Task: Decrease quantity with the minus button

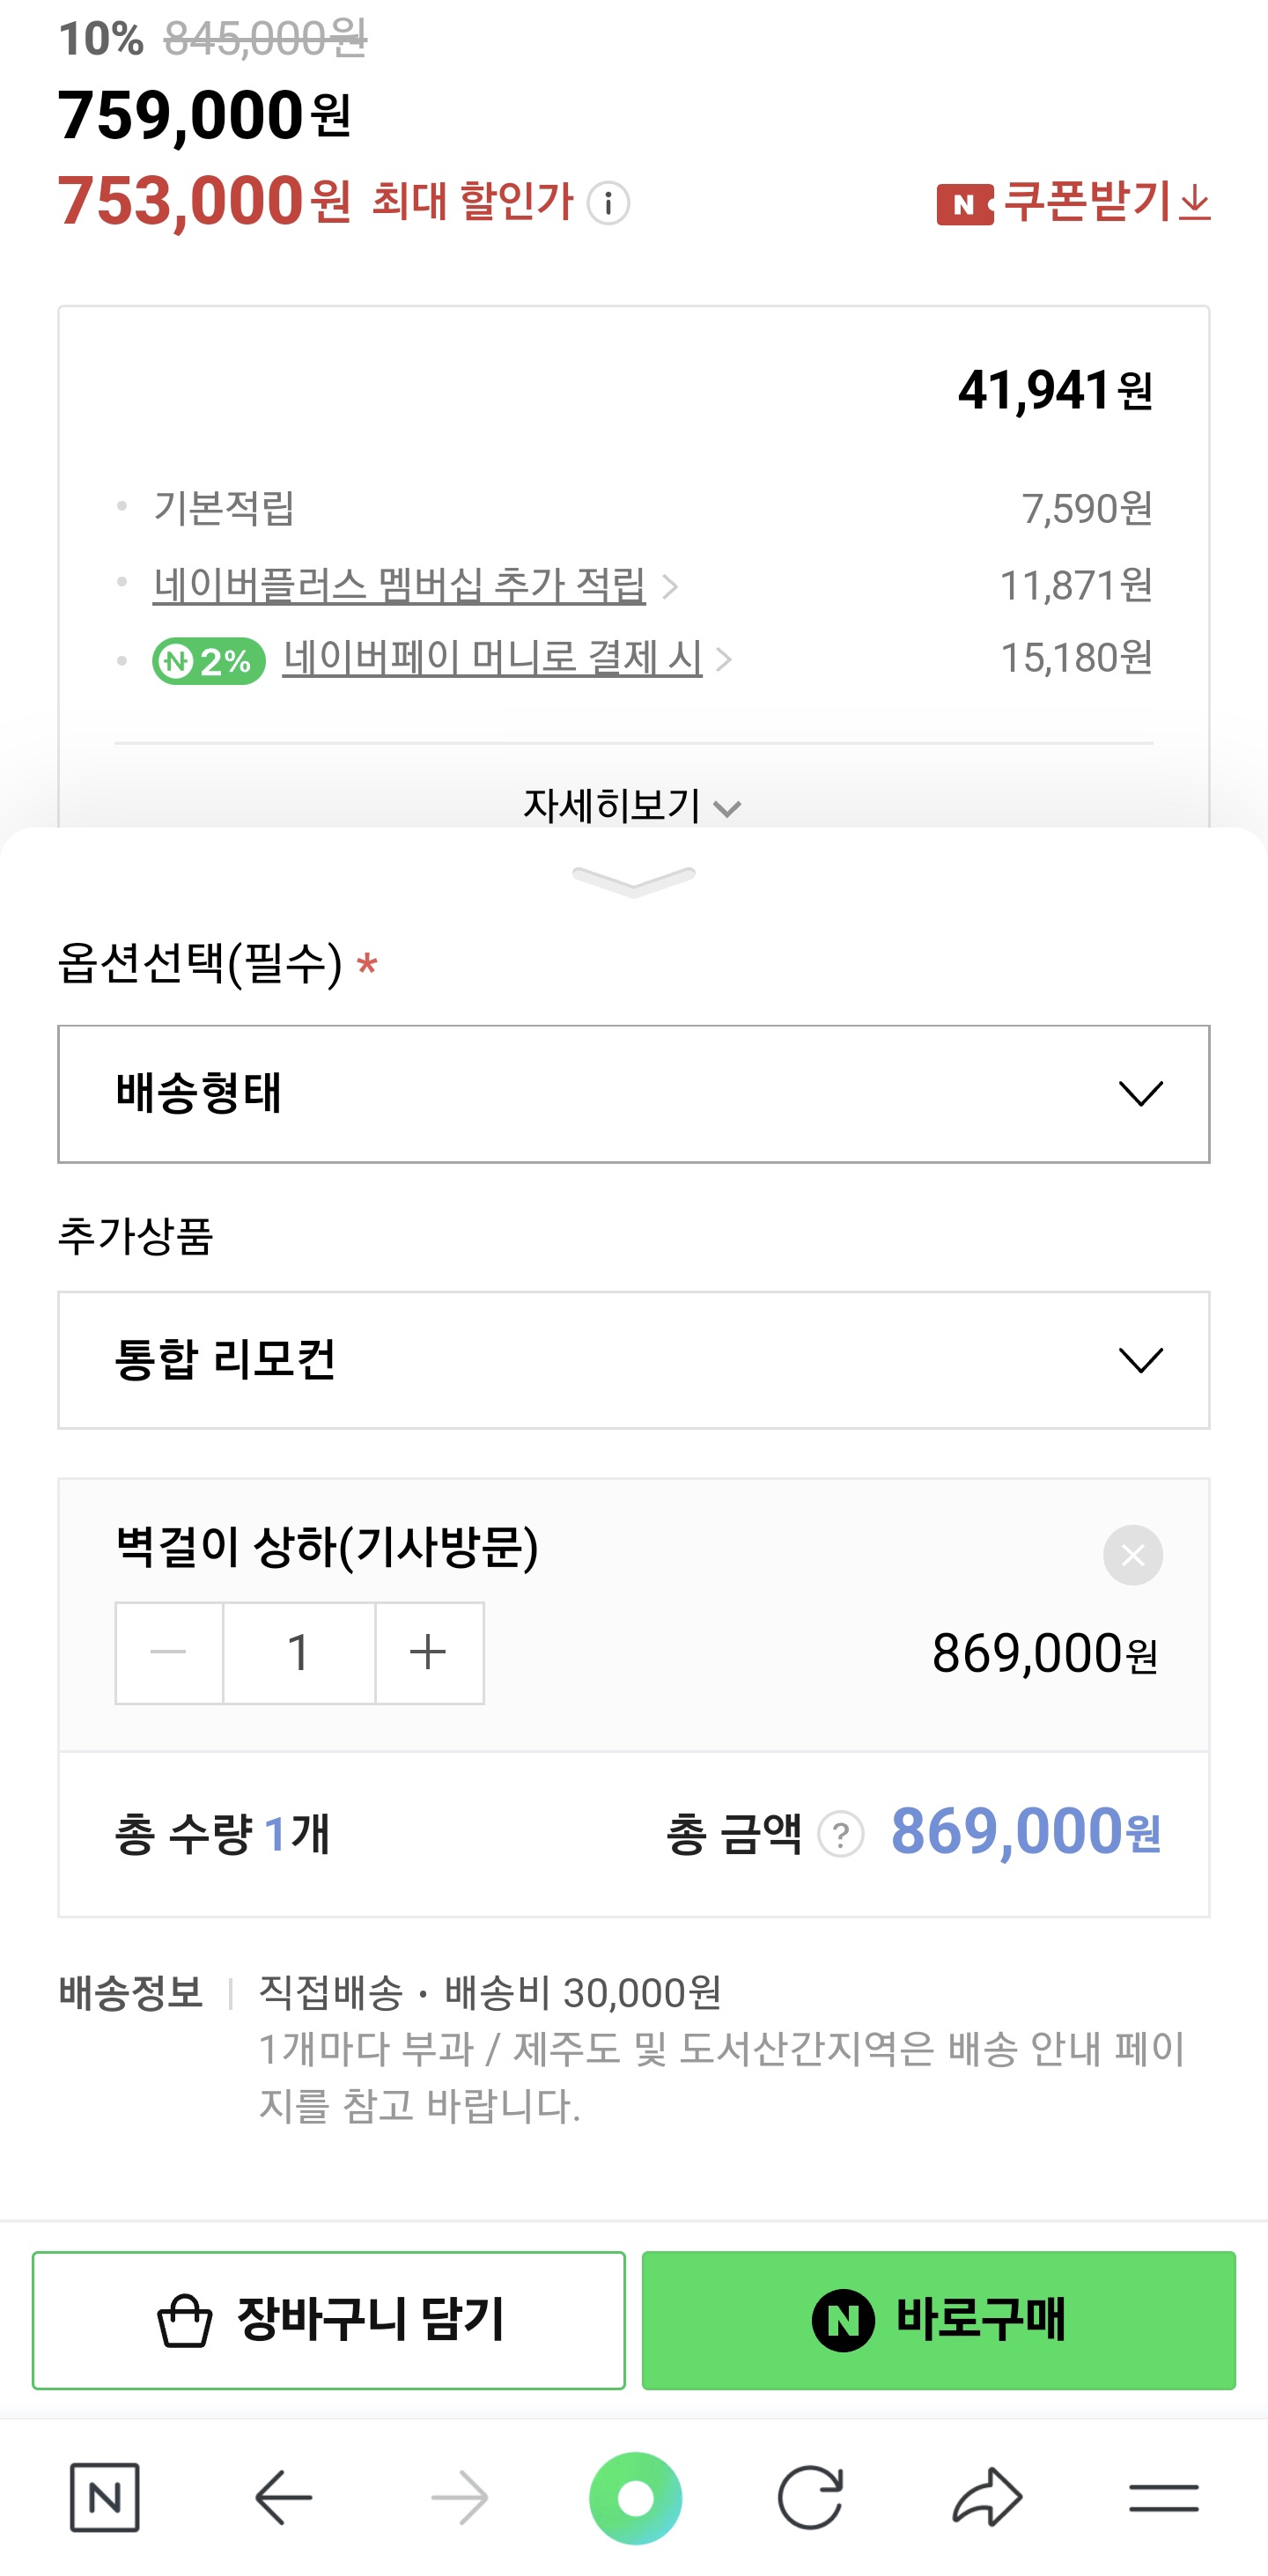Action: [x=169, y=1652]
